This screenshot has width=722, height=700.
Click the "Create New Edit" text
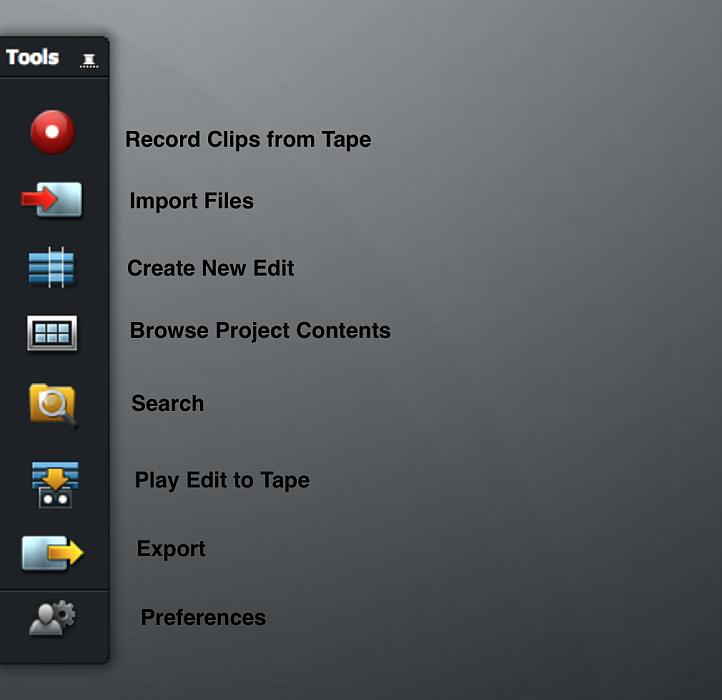[x=210, y=268]
